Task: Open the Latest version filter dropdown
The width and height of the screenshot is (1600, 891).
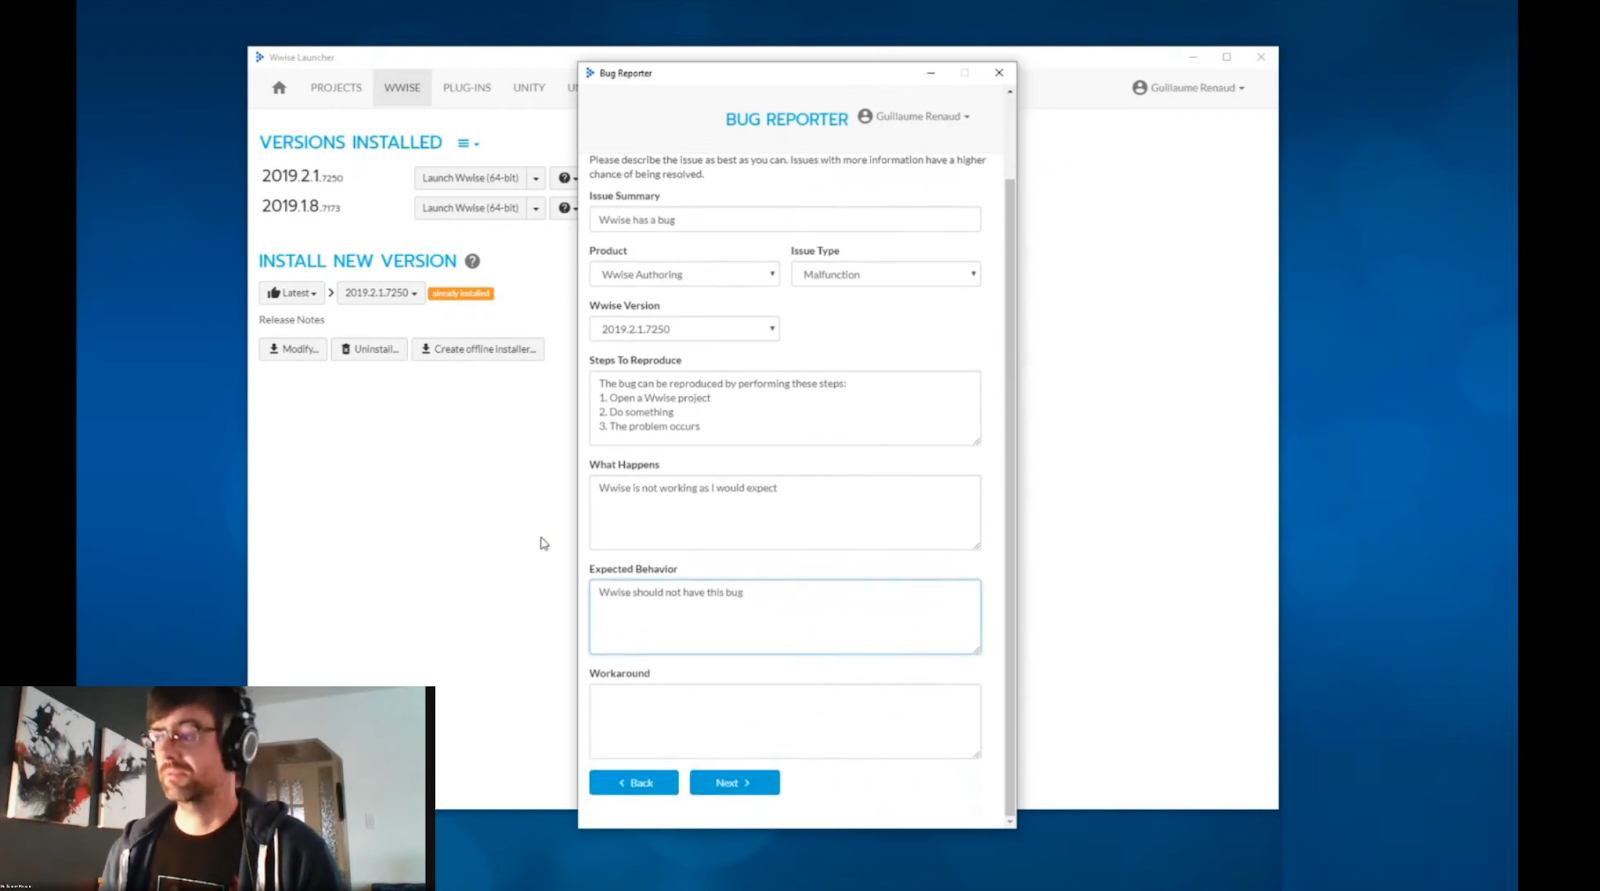Action: (291, 293)
